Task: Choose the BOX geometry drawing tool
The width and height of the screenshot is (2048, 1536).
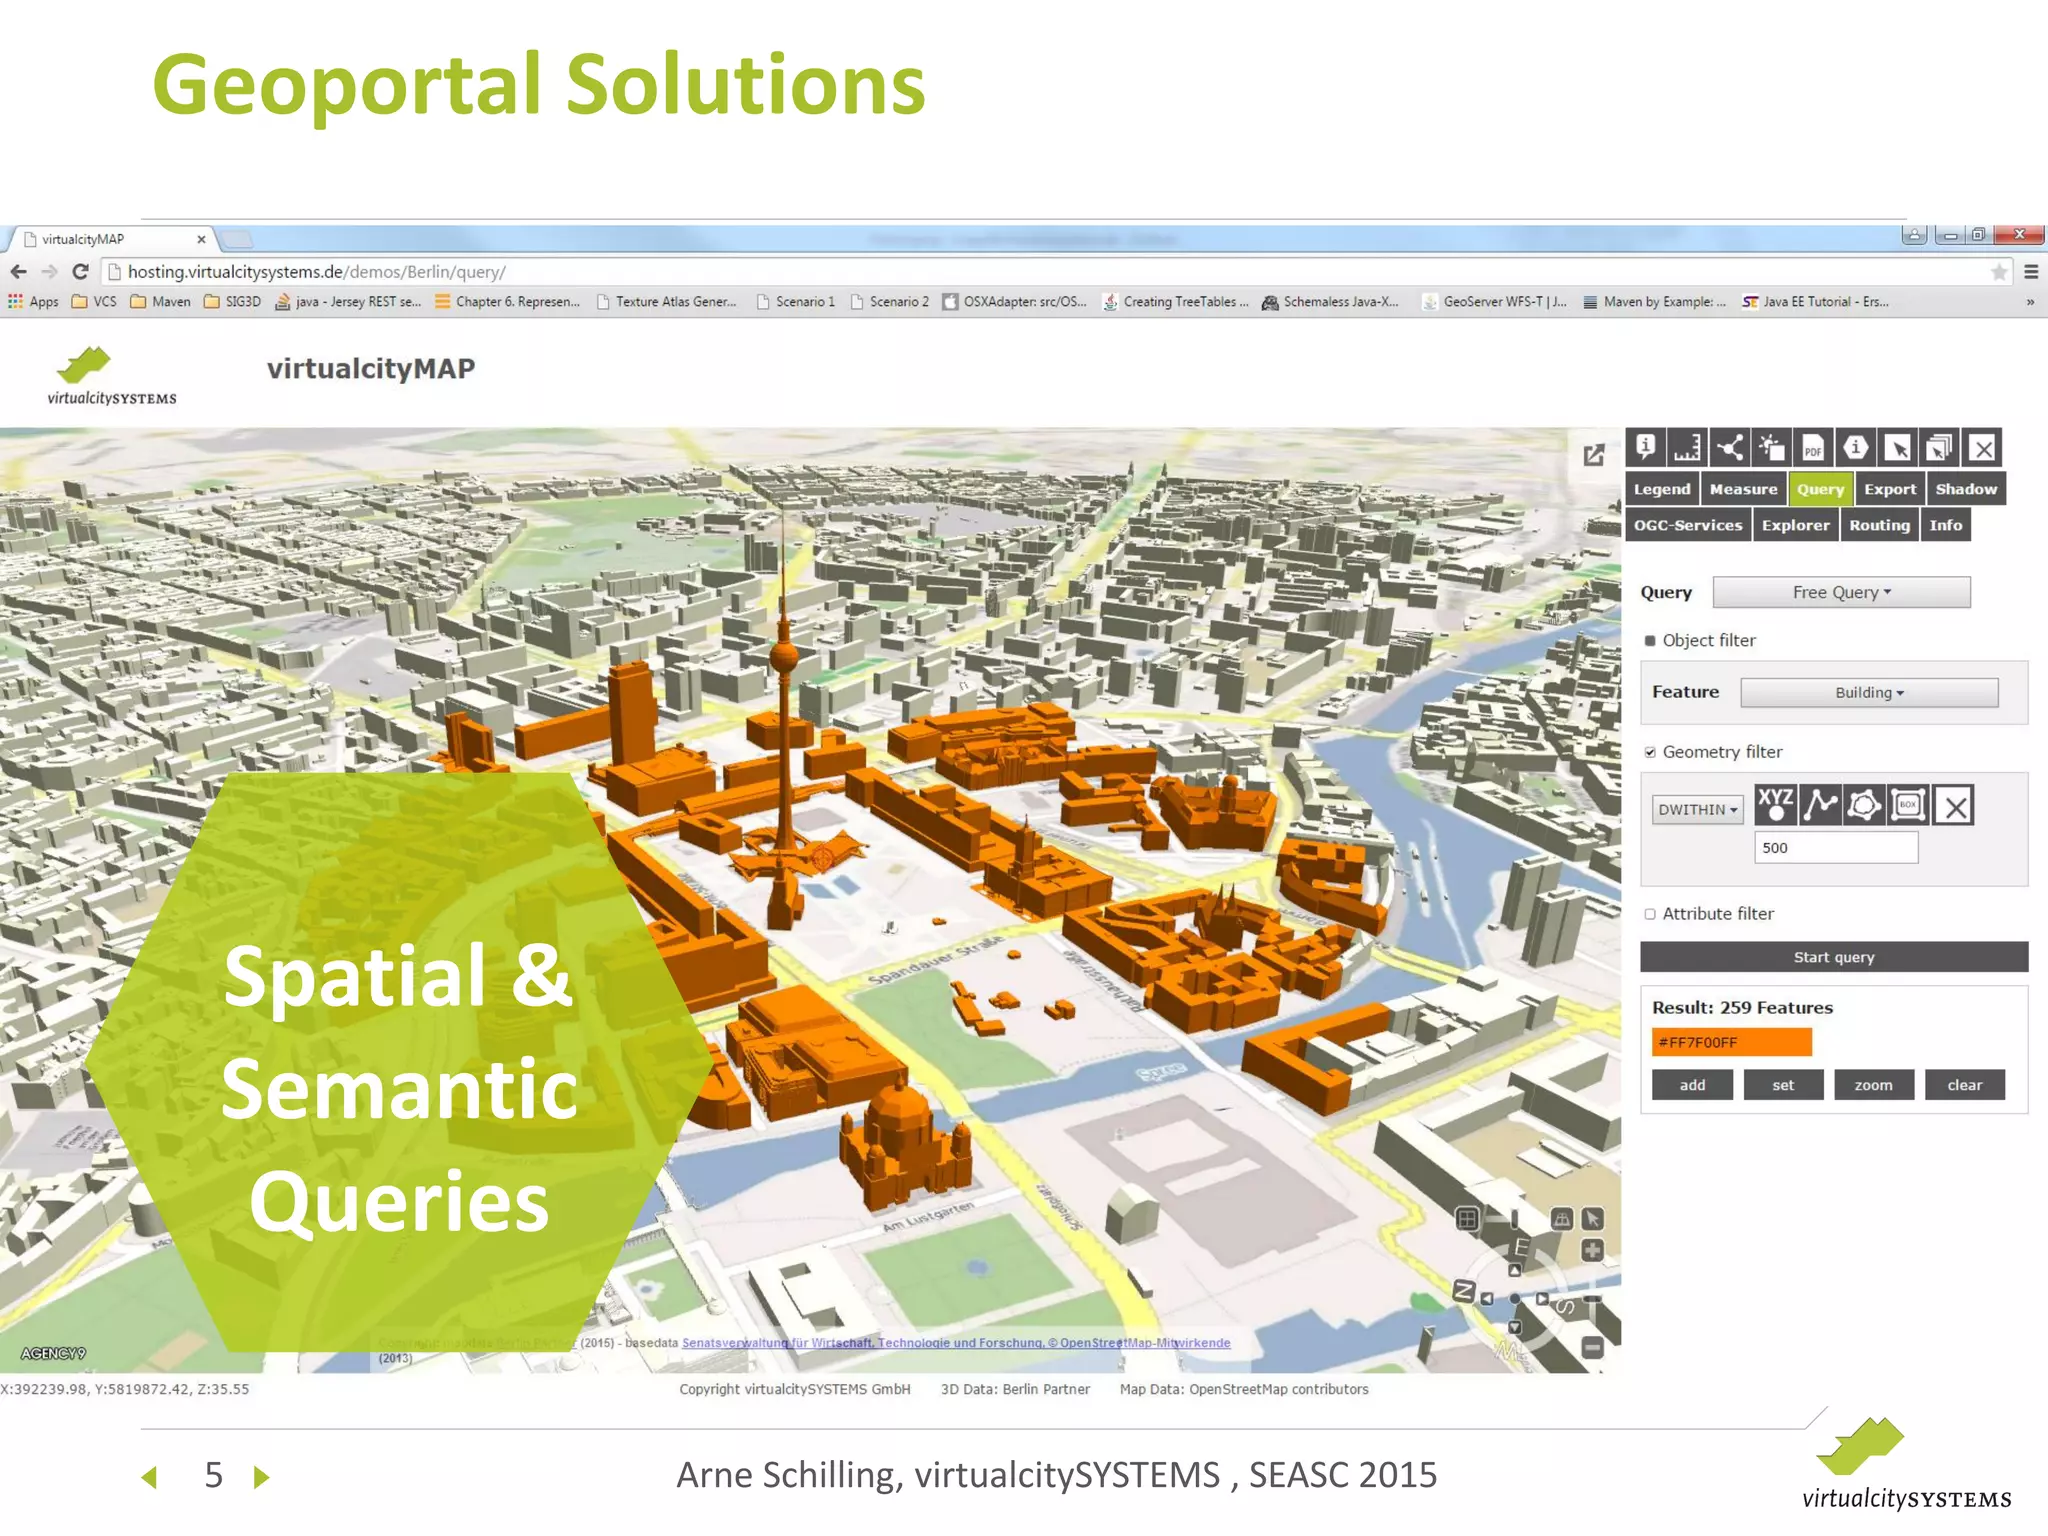Action: 1908,805
